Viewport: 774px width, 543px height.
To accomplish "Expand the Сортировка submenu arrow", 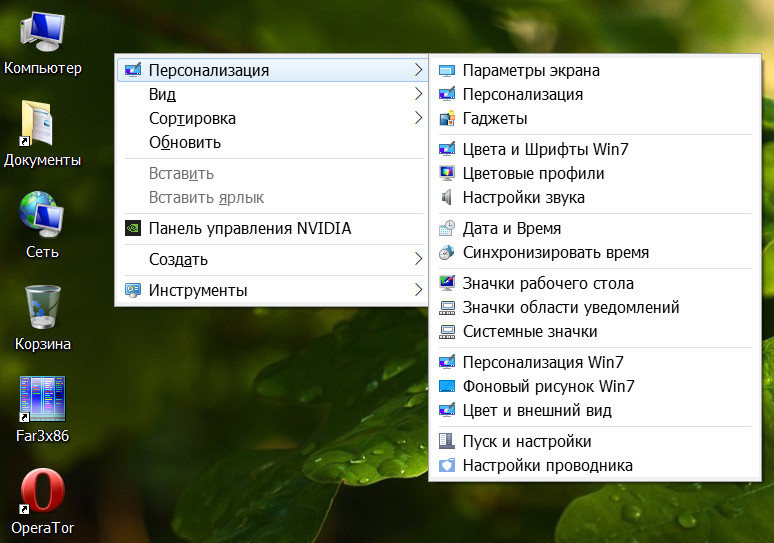I will (x=419, y=118).
